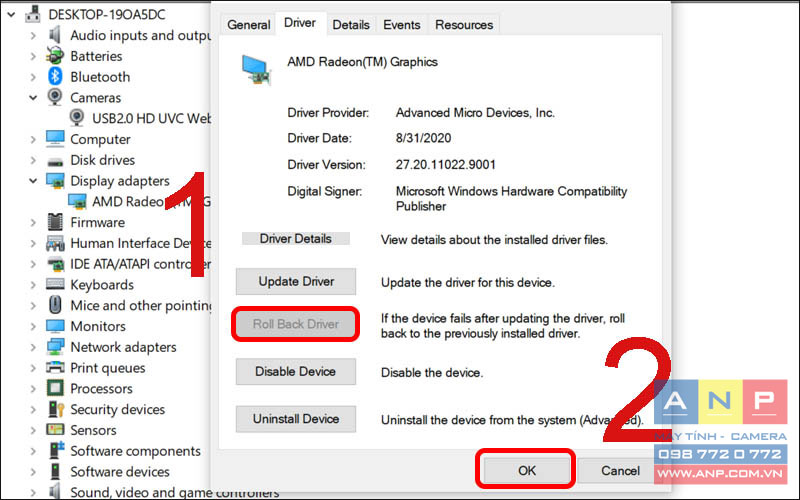Click the Mice and other pointing devices icon

click(x=55, y=305)
